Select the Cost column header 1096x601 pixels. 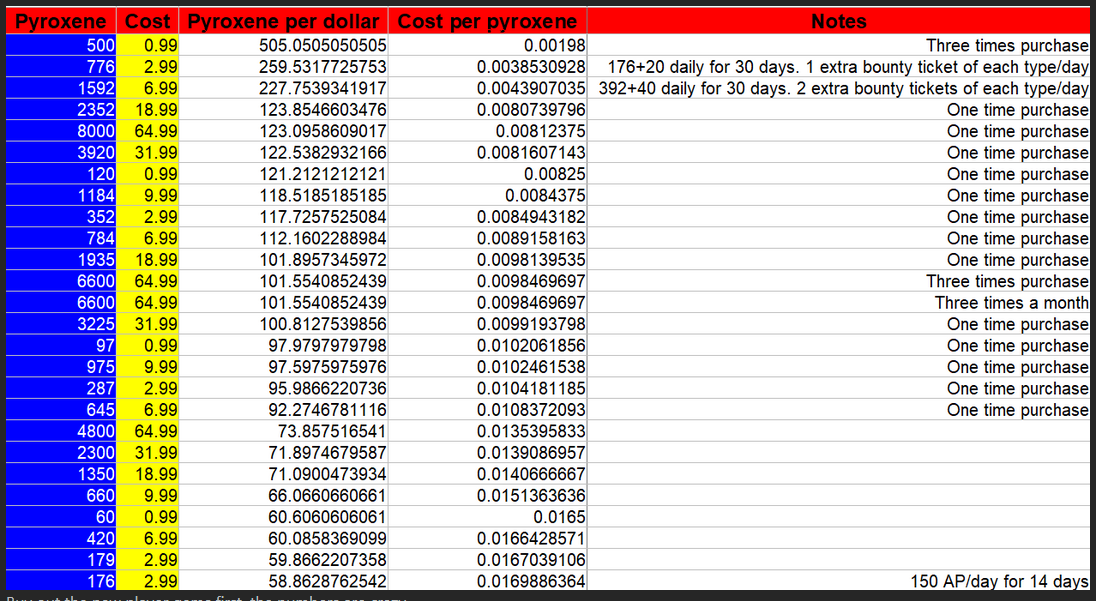pos(147,21)
